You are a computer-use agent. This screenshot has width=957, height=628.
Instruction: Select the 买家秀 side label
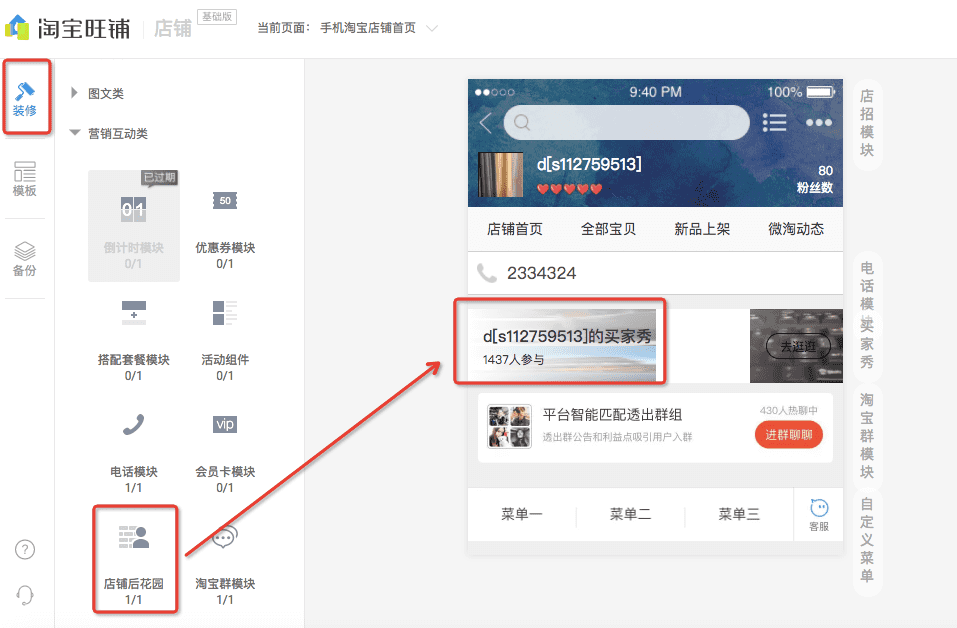click(x=867, y=344)
